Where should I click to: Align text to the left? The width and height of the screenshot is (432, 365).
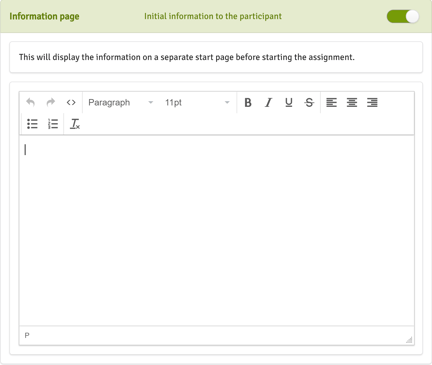[331, 102]
